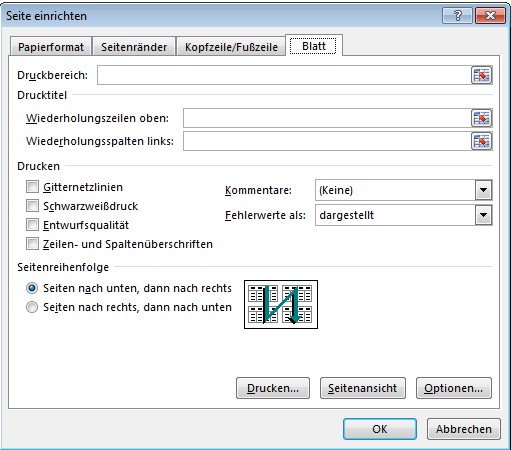Open Seitenansicht print preview
This screenshot has width=511, height=450.
click(x=363, y=388)
